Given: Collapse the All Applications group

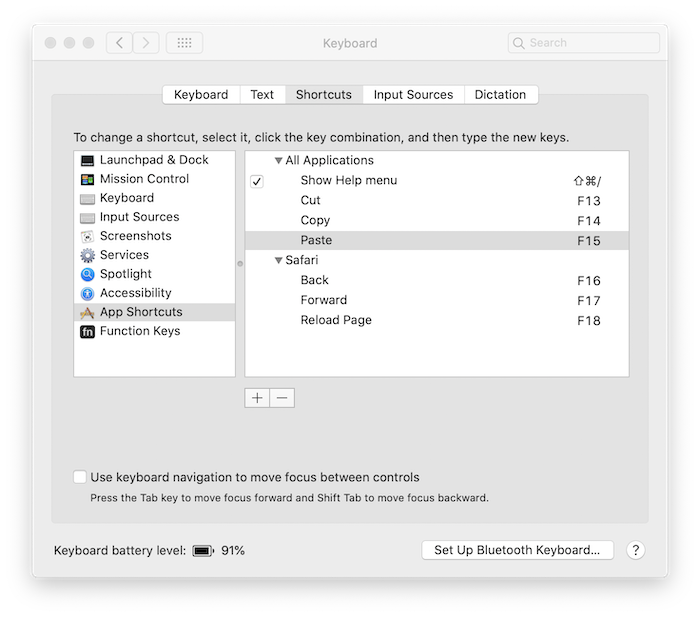Looking at the screenshot, I should [x=278, y=160].
